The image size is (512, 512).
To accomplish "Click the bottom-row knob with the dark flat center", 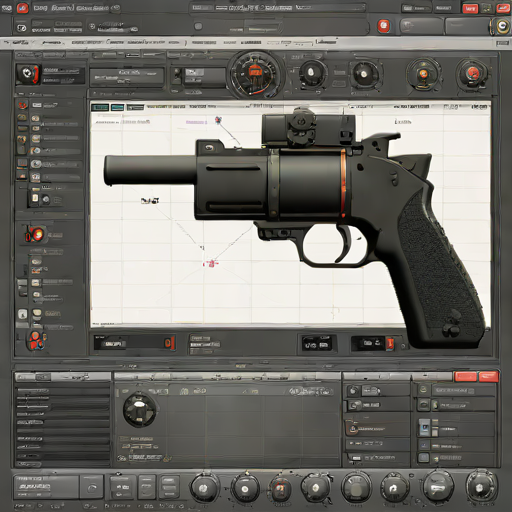I will (x=356, y=489).
